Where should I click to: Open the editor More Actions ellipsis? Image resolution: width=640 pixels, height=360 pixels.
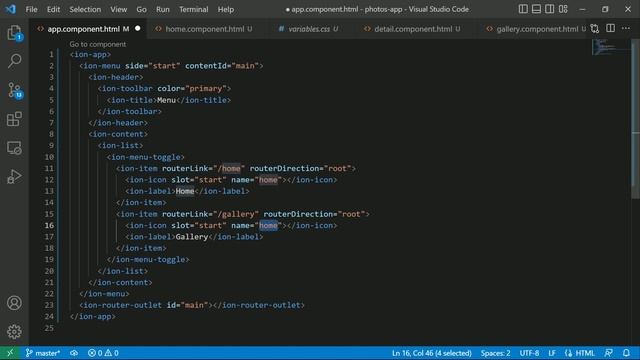click(626, 28)
